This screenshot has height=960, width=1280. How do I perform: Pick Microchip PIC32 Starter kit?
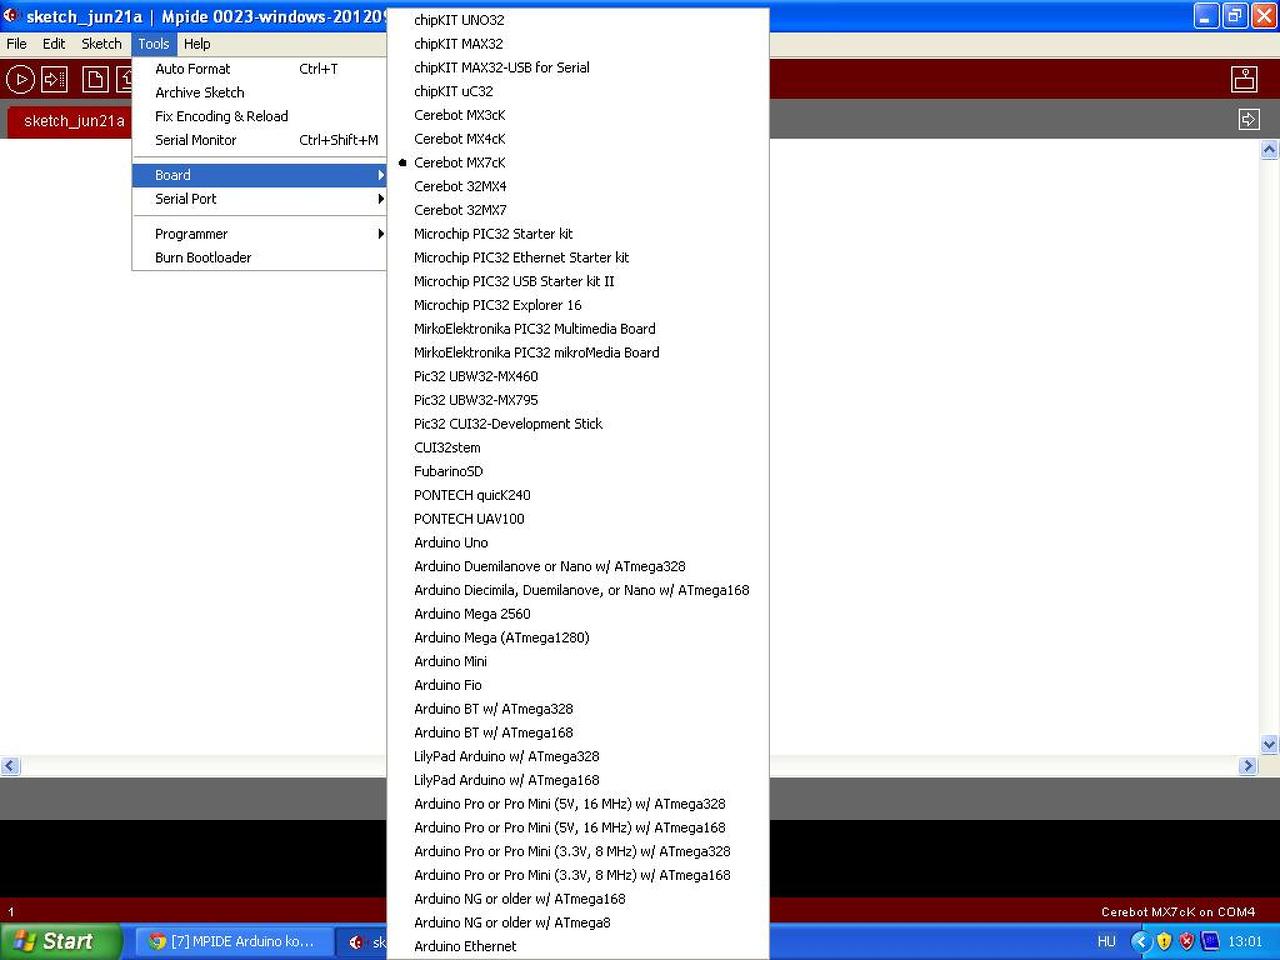(x=578, y=234)
